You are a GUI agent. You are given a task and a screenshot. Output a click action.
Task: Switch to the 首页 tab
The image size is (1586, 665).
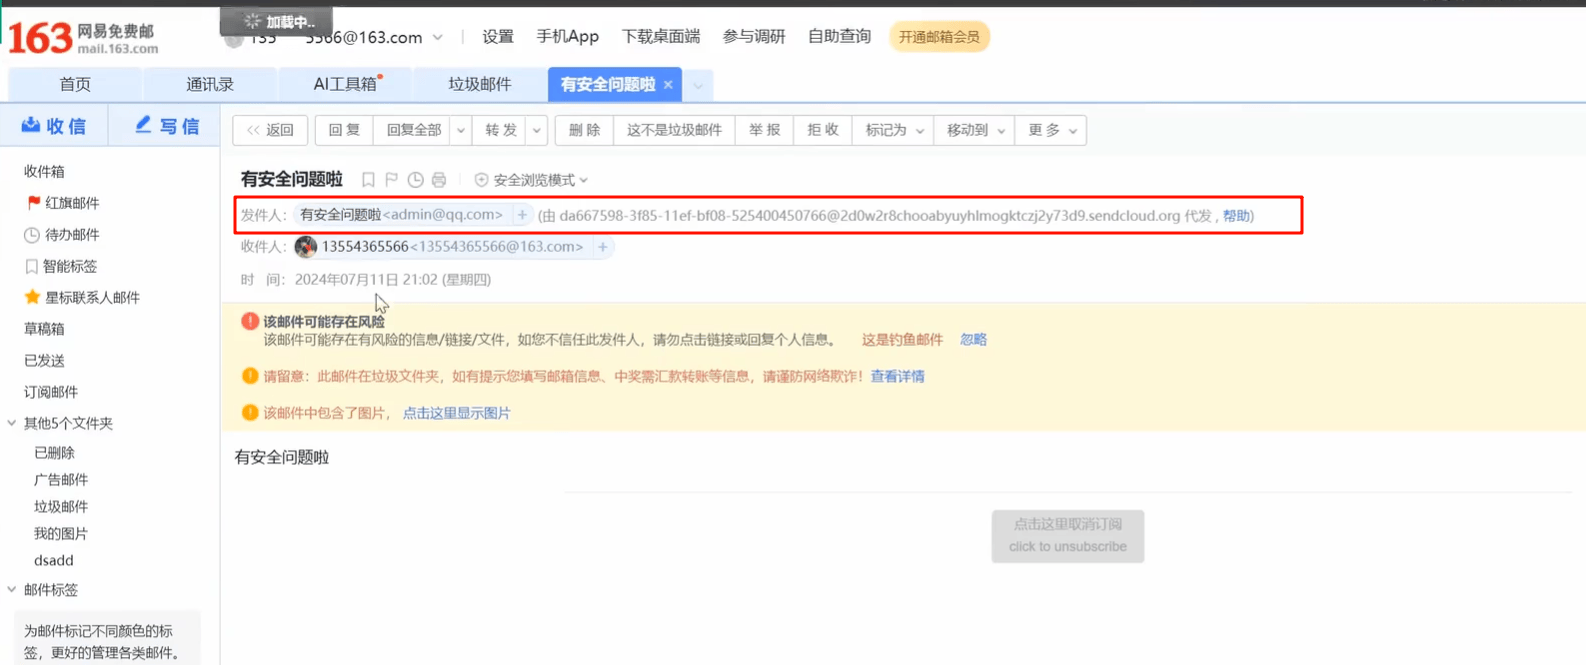click(75, 85)
